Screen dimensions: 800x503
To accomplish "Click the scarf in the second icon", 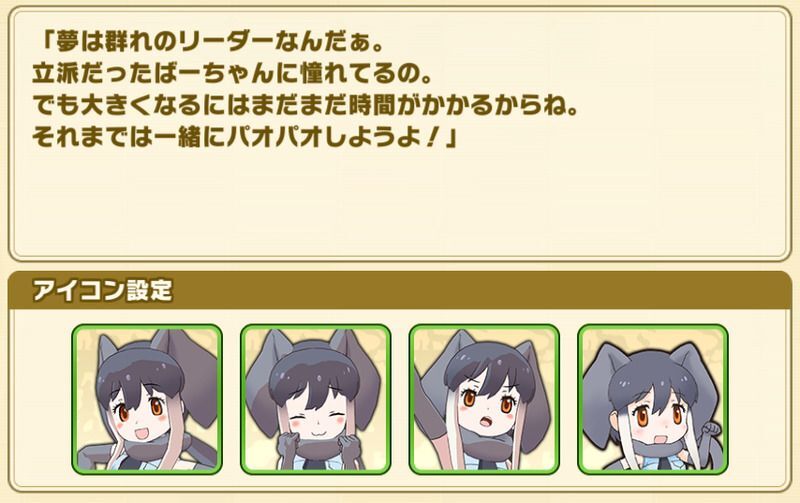I will click(315, 449).
